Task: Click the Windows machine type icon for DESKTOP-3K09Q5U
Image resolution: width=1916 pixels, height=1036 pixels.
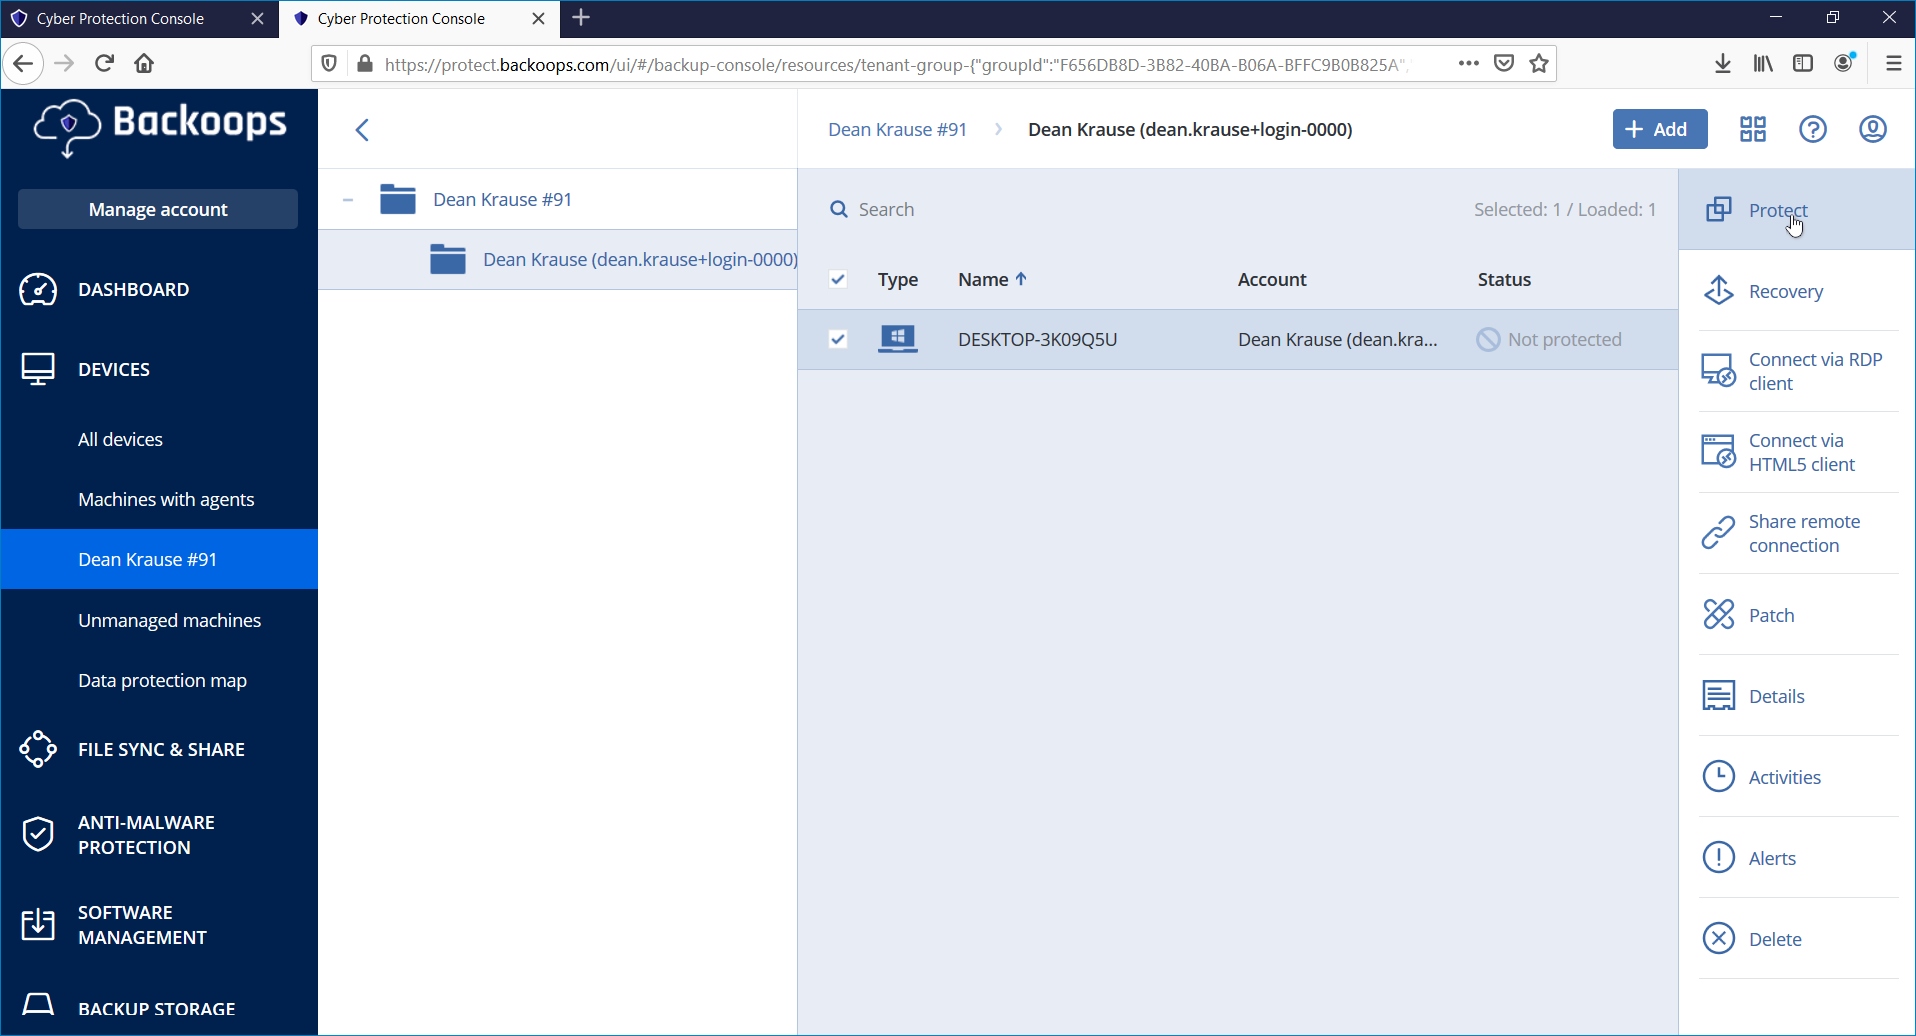Action: point(898,339)
